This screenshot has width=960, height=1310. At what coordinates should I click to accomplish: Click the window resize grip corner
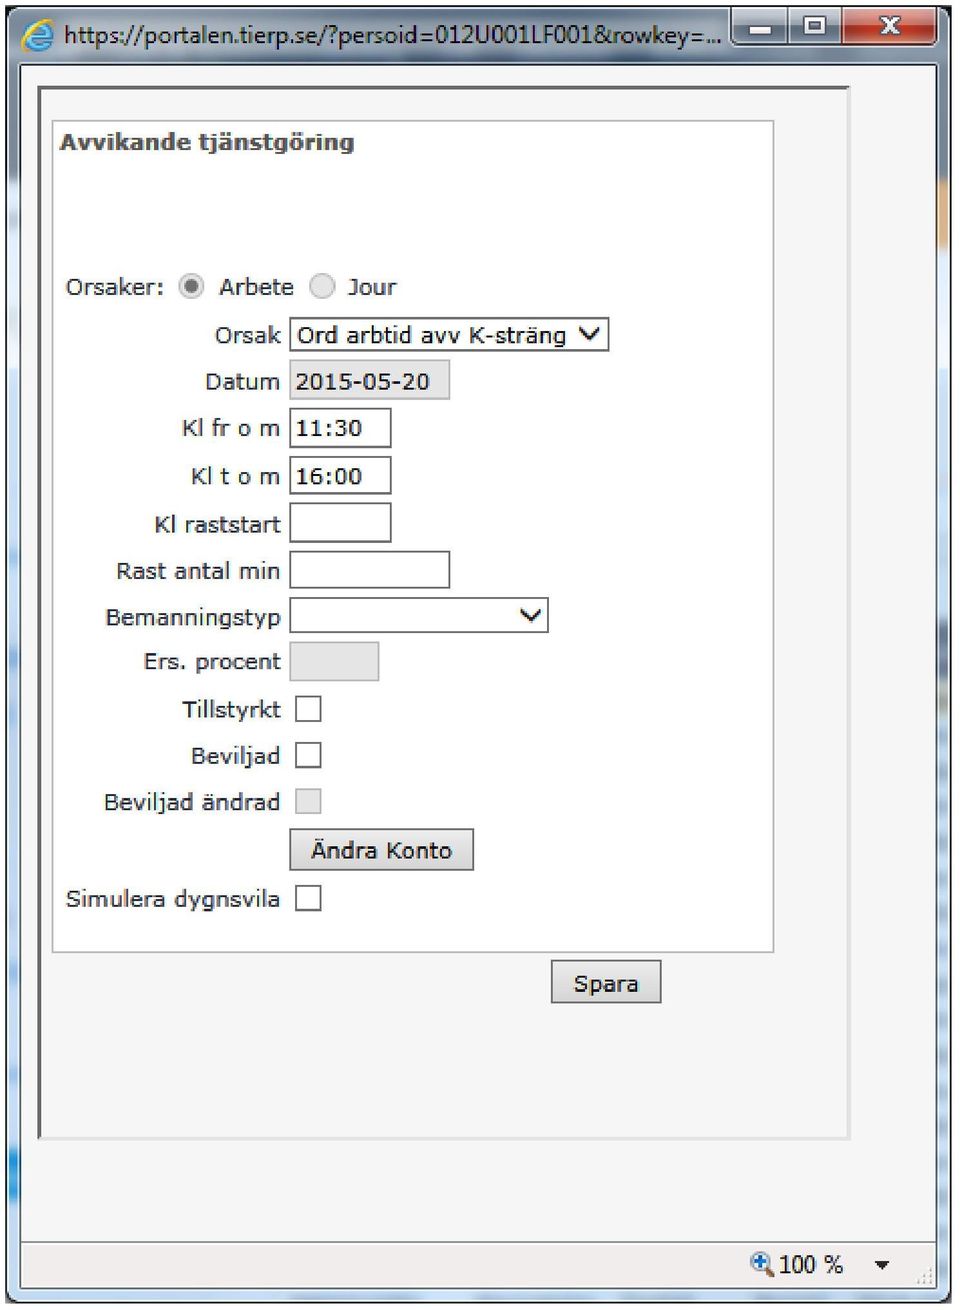tap(925, 1276)
